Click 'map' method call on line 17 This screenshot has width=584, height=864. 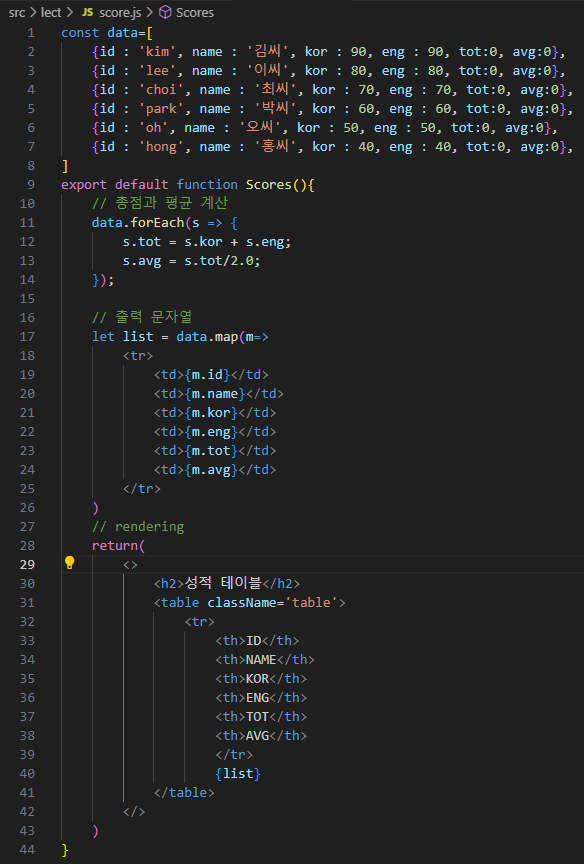(226, 337)
